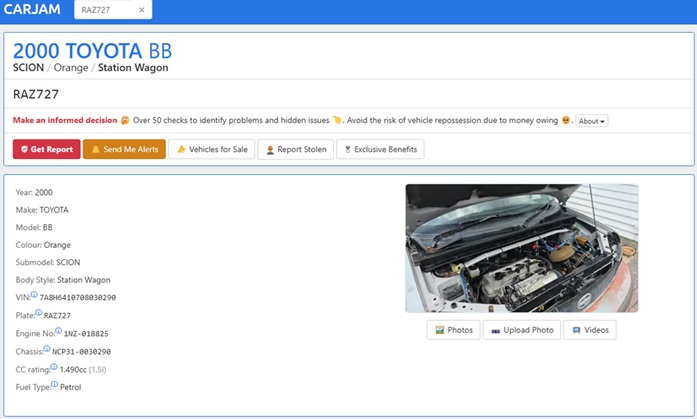Click the Station Wagon subtitle text
The image size is (697, 419).
click(133, 68)
